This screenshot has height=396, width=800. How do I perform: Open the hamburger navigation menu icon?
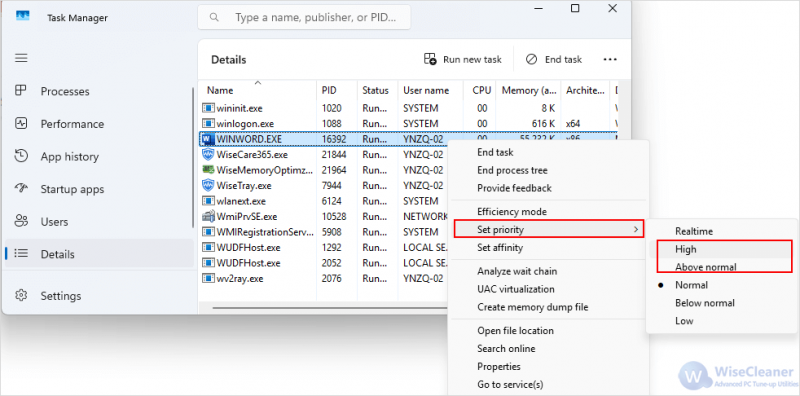21,58
